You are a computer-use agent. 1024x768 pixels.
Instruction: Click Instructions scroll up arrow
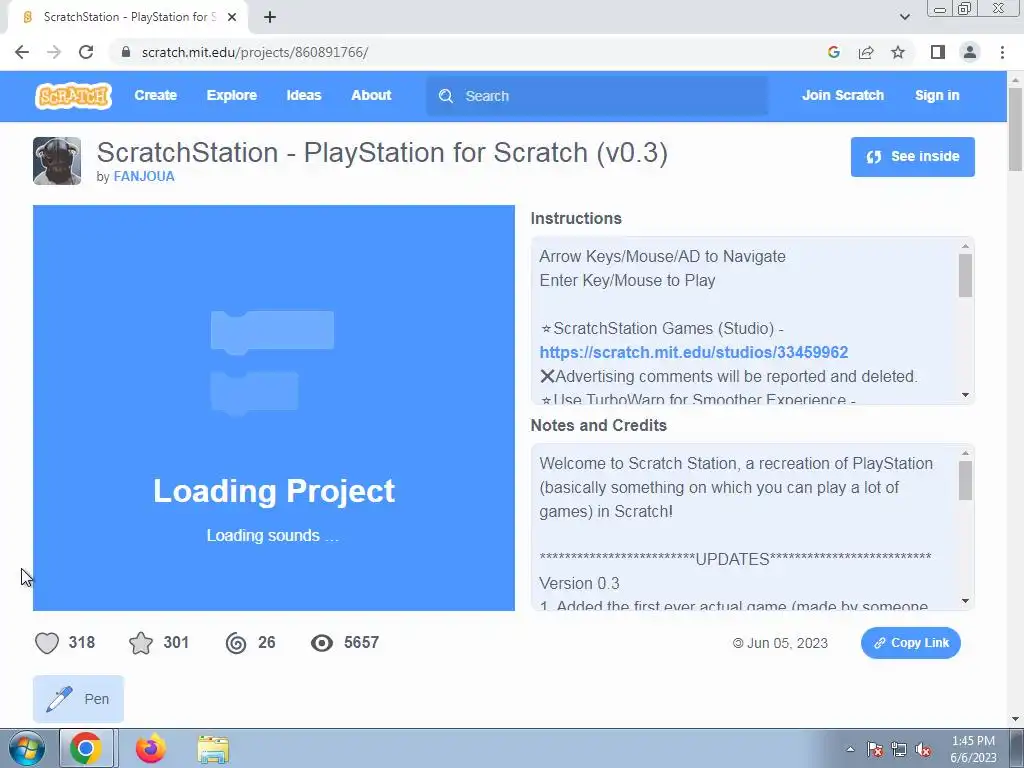[x=965, y=246]
